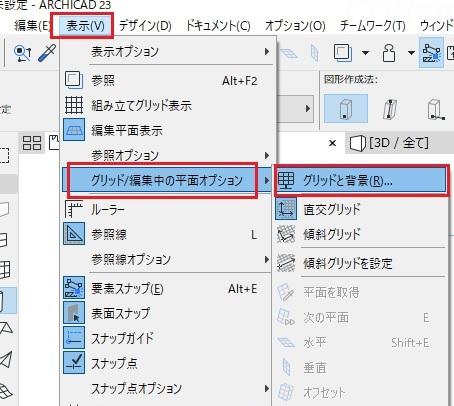Toggle 参照 (Alt+F2) menu entry
Screen dimensions: 454x406
[168, 80]
